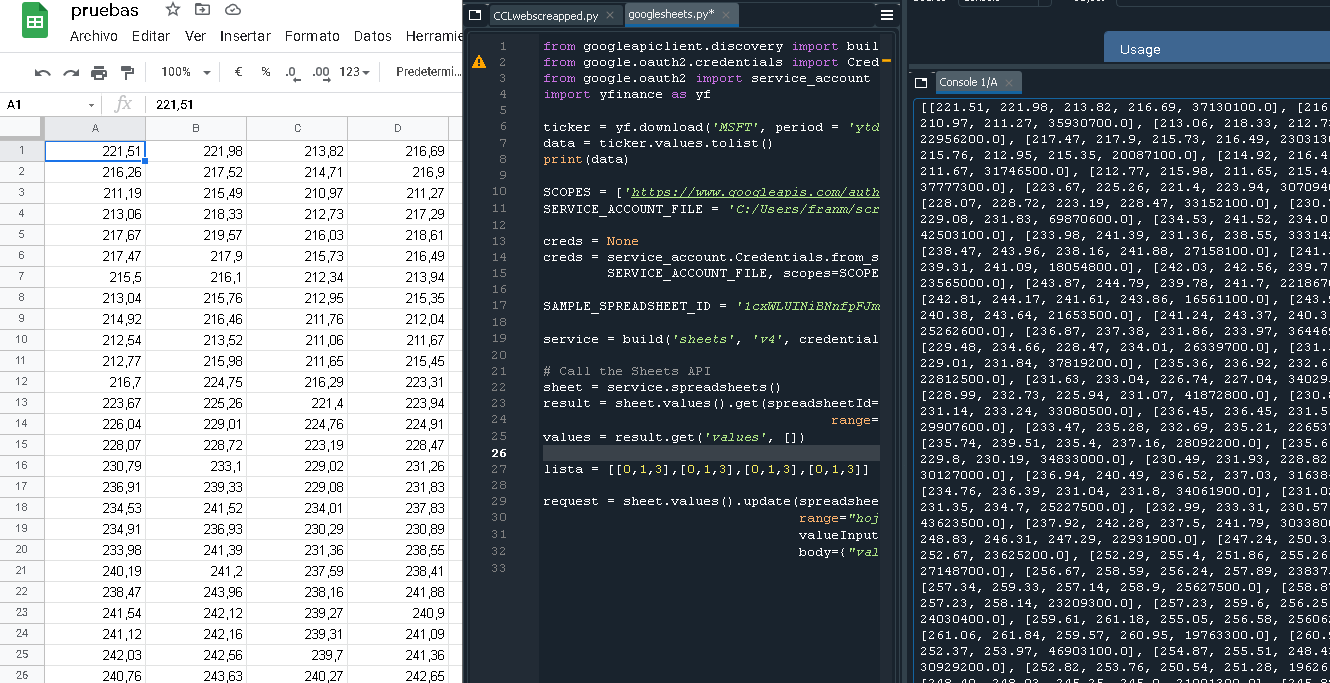1330x683 pixels.
Task: Switch to the CCLwebscreapped.py tab
Action: click(546, 15)
